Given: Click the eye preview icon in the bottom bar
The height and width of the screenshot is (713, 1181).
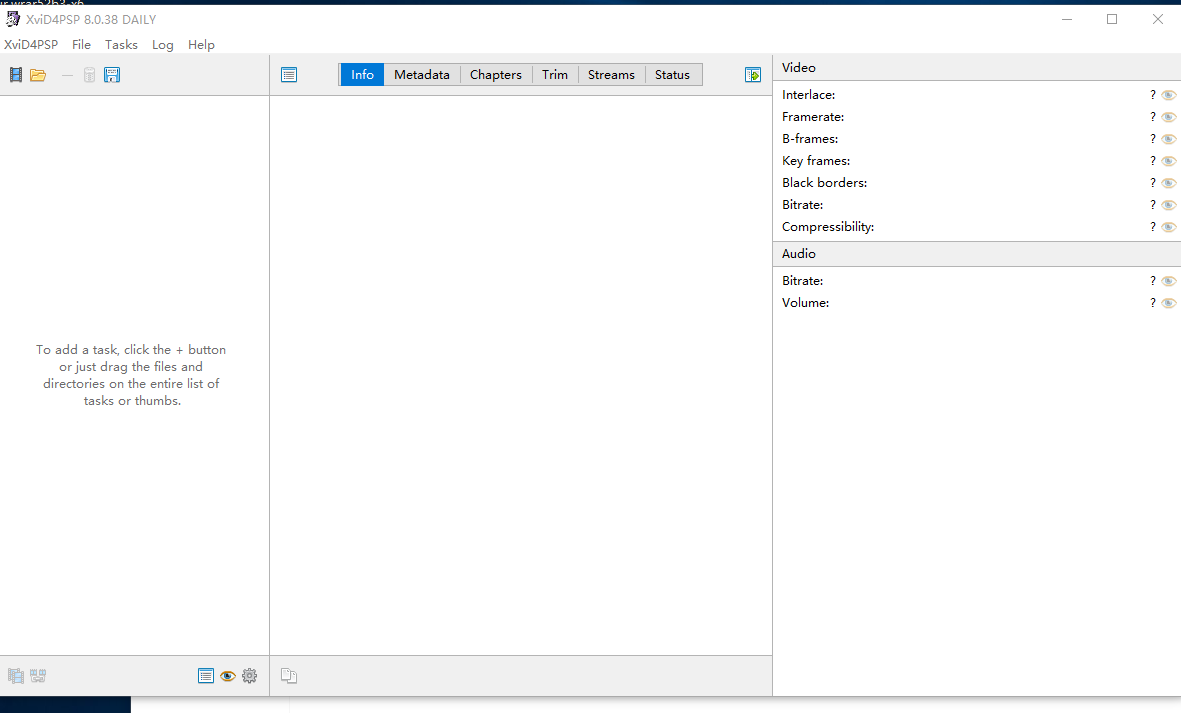Looking at the screenshot, I should click(227, 675).
